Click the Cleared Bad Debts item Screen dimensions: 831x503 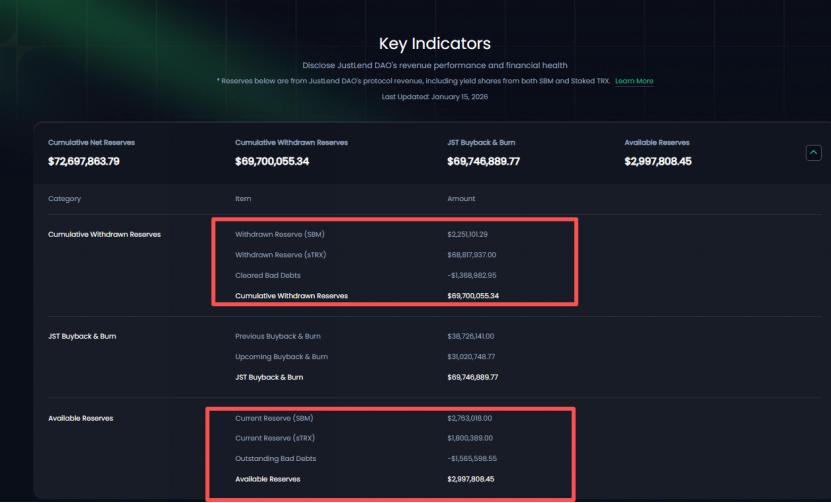point(268,275)
